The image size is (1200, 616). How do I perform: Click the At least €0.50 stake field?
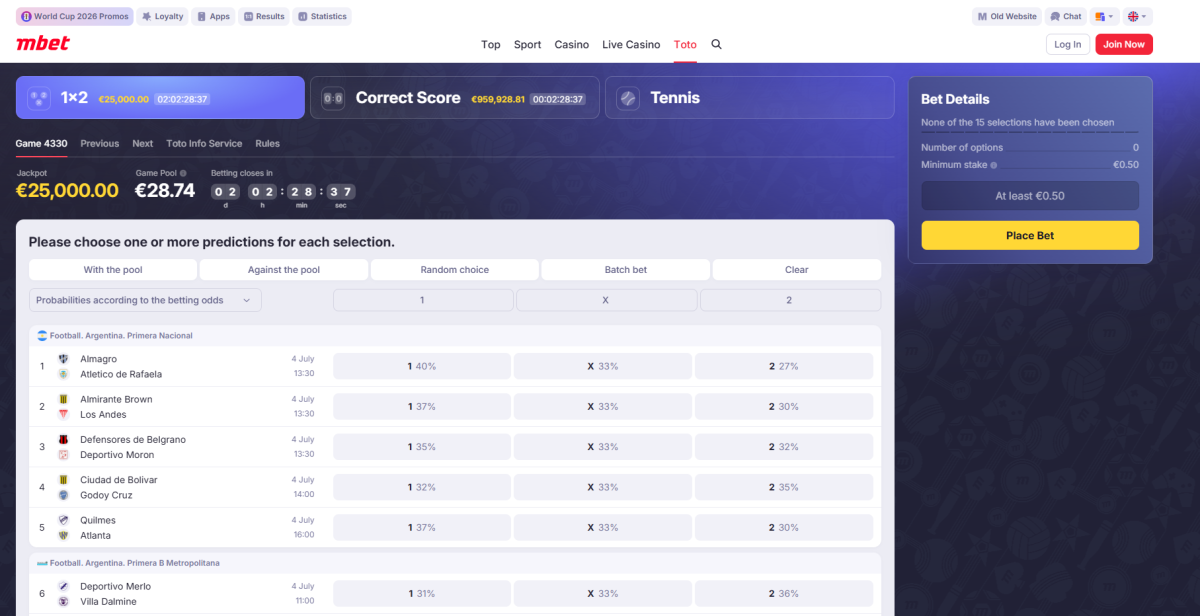pos(1030,196)
